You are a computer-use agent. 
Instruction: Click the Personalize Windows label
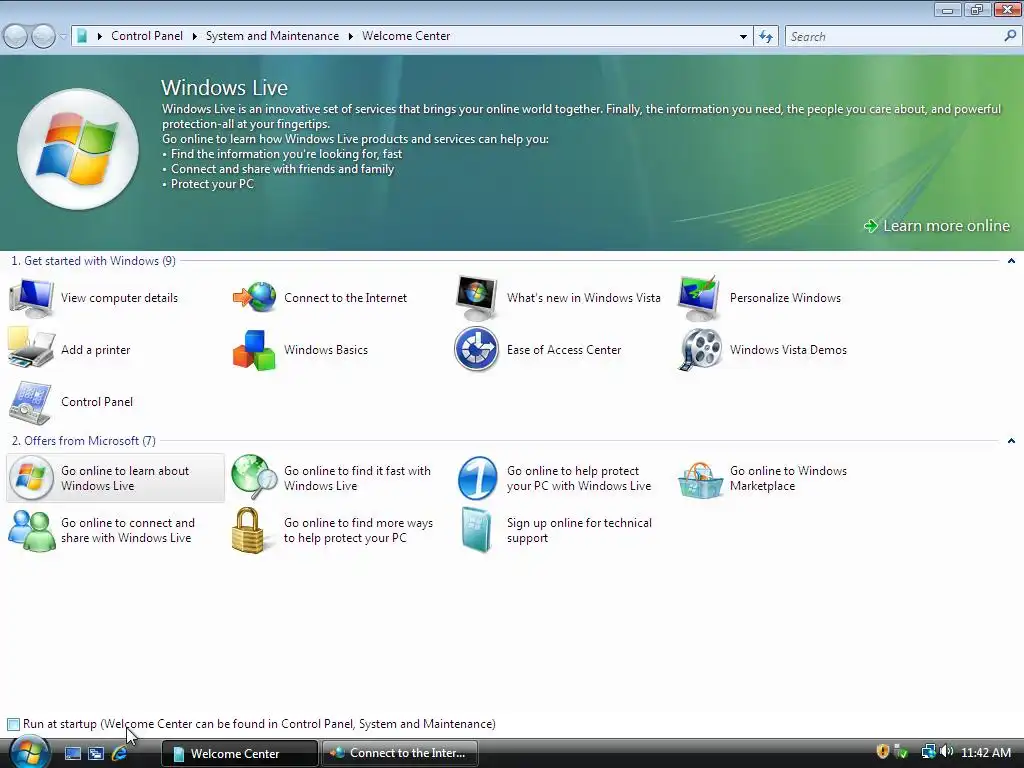coord(785,298)
